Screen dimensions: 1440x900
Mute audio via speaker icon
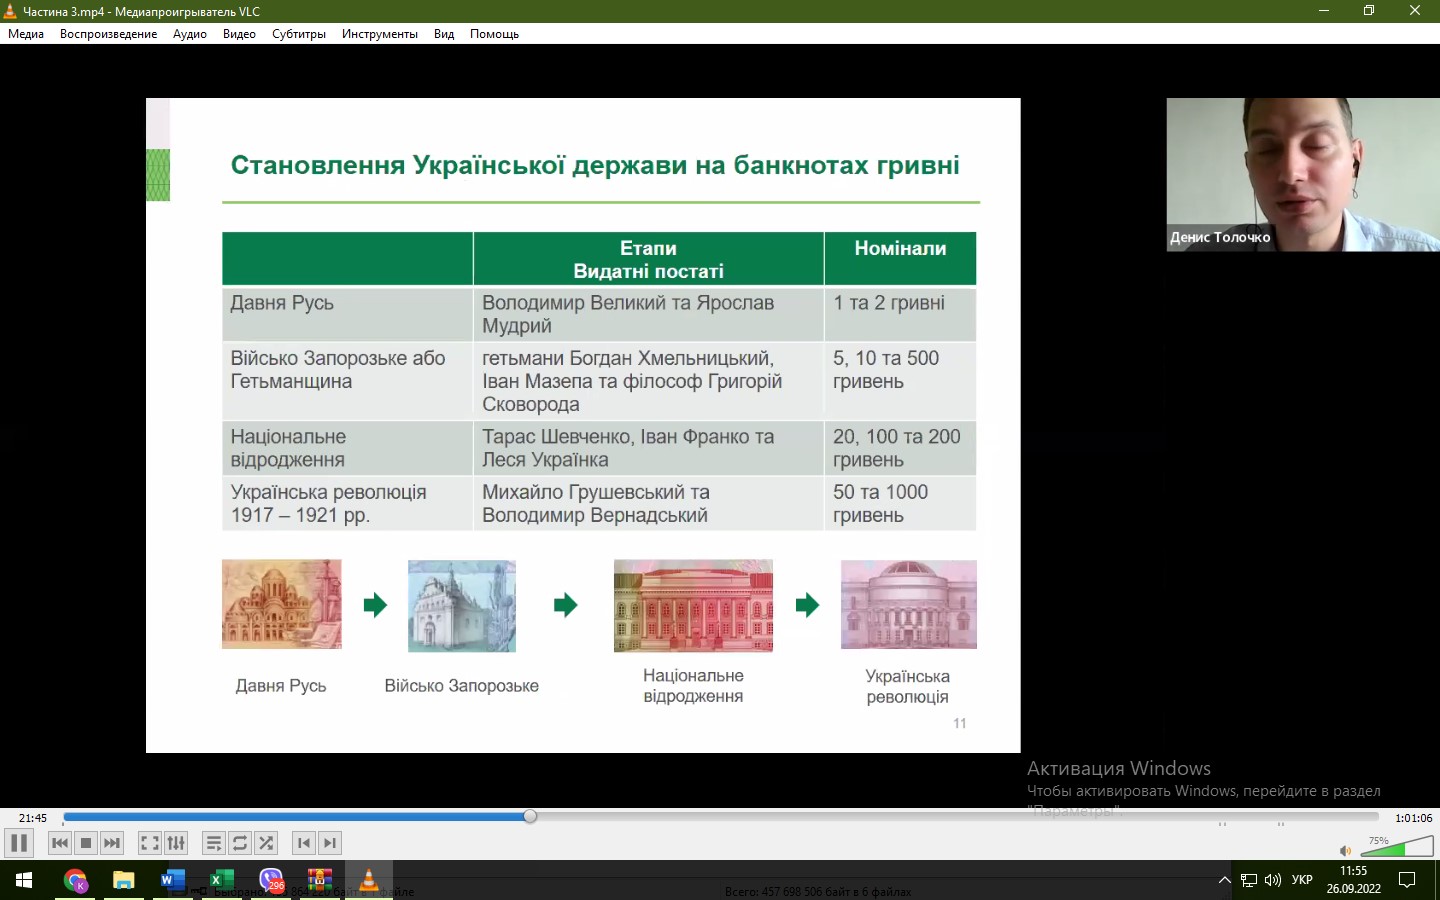click(1345, 851)
